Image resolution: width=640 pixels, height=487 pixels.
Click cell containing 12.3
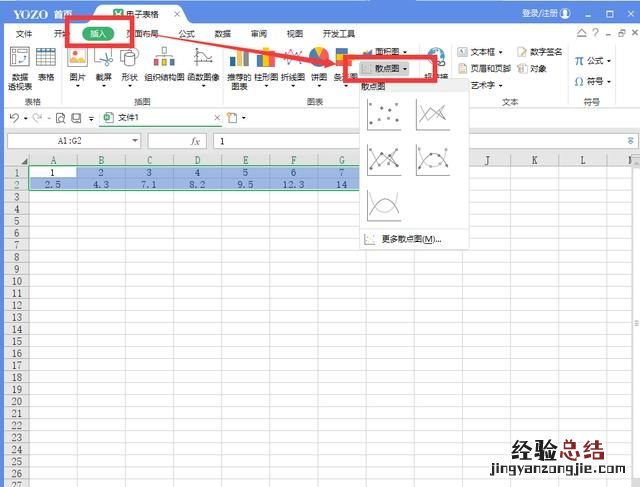tap(293, 185)
